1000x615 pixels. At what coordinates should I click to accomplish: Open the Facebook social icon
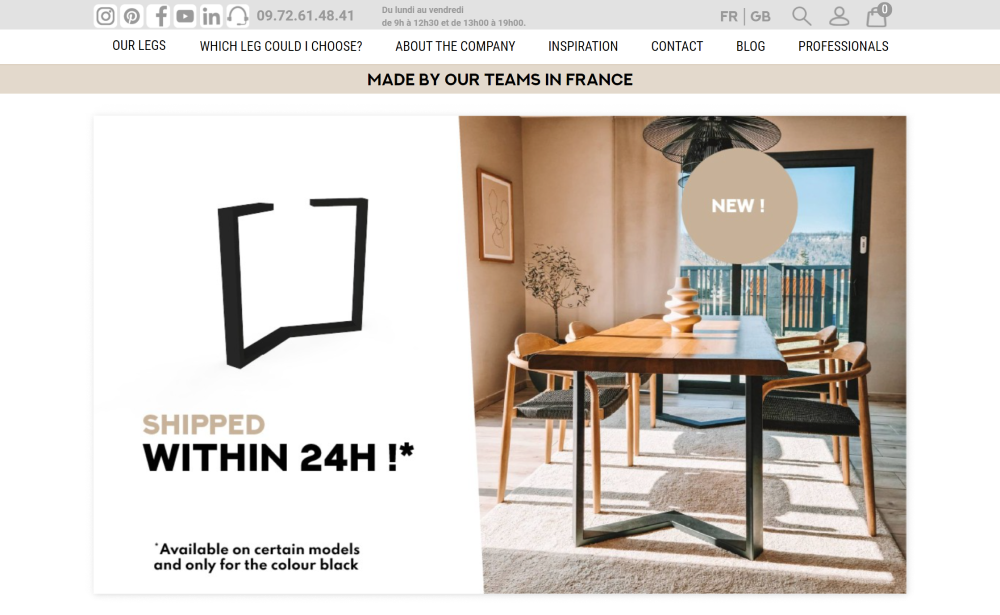[159, 15]
